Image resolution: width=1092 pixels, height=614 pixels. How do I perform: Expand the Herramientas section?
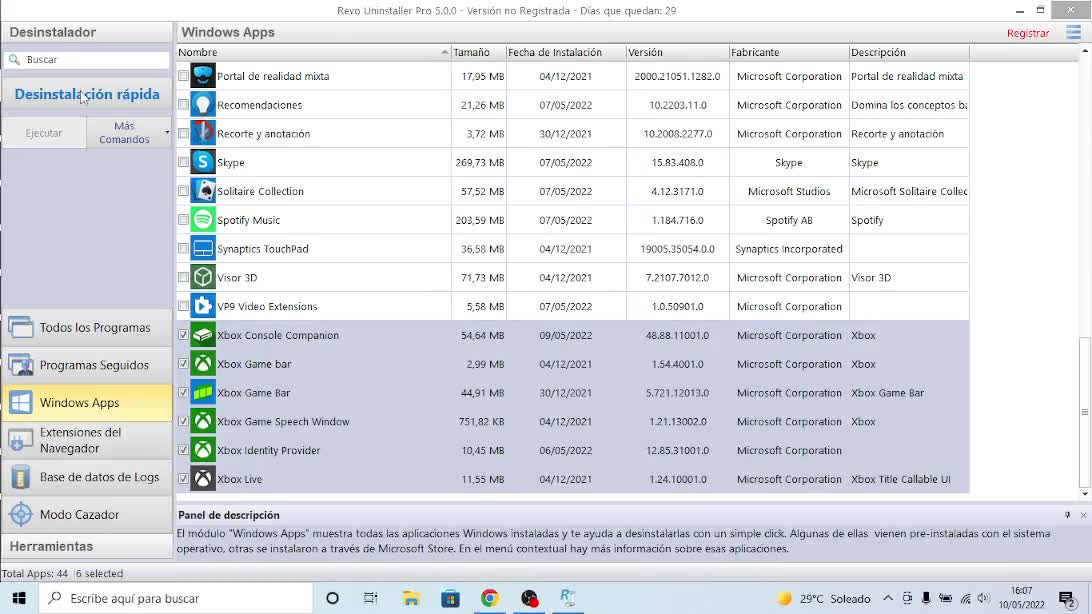87,546
